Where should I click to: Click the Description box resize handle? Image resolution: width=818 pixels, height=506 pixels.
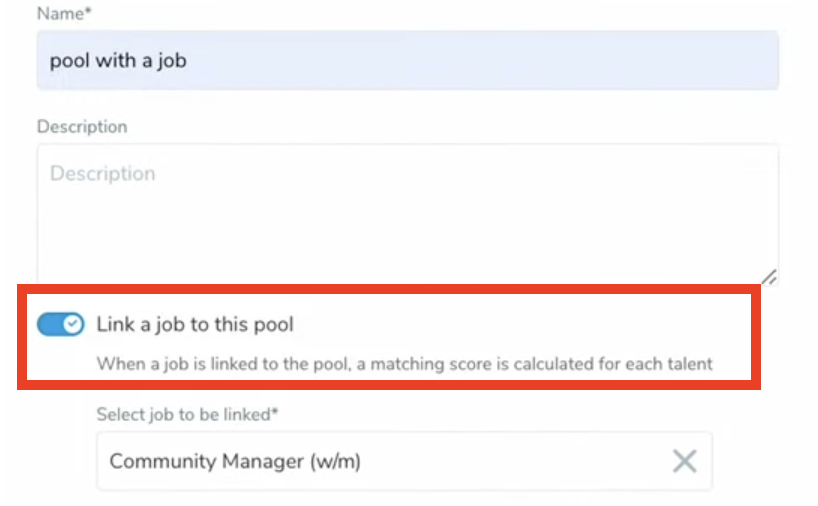[769, 278]
